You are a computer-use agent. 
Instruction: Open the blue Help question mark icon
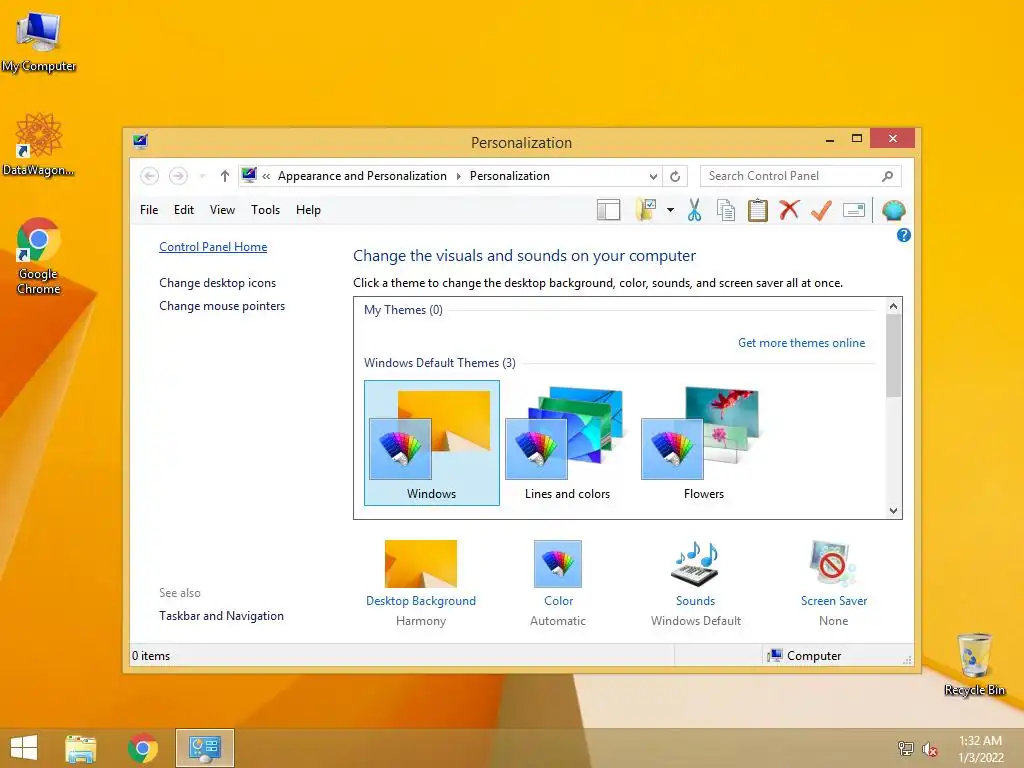coord(903,235)
